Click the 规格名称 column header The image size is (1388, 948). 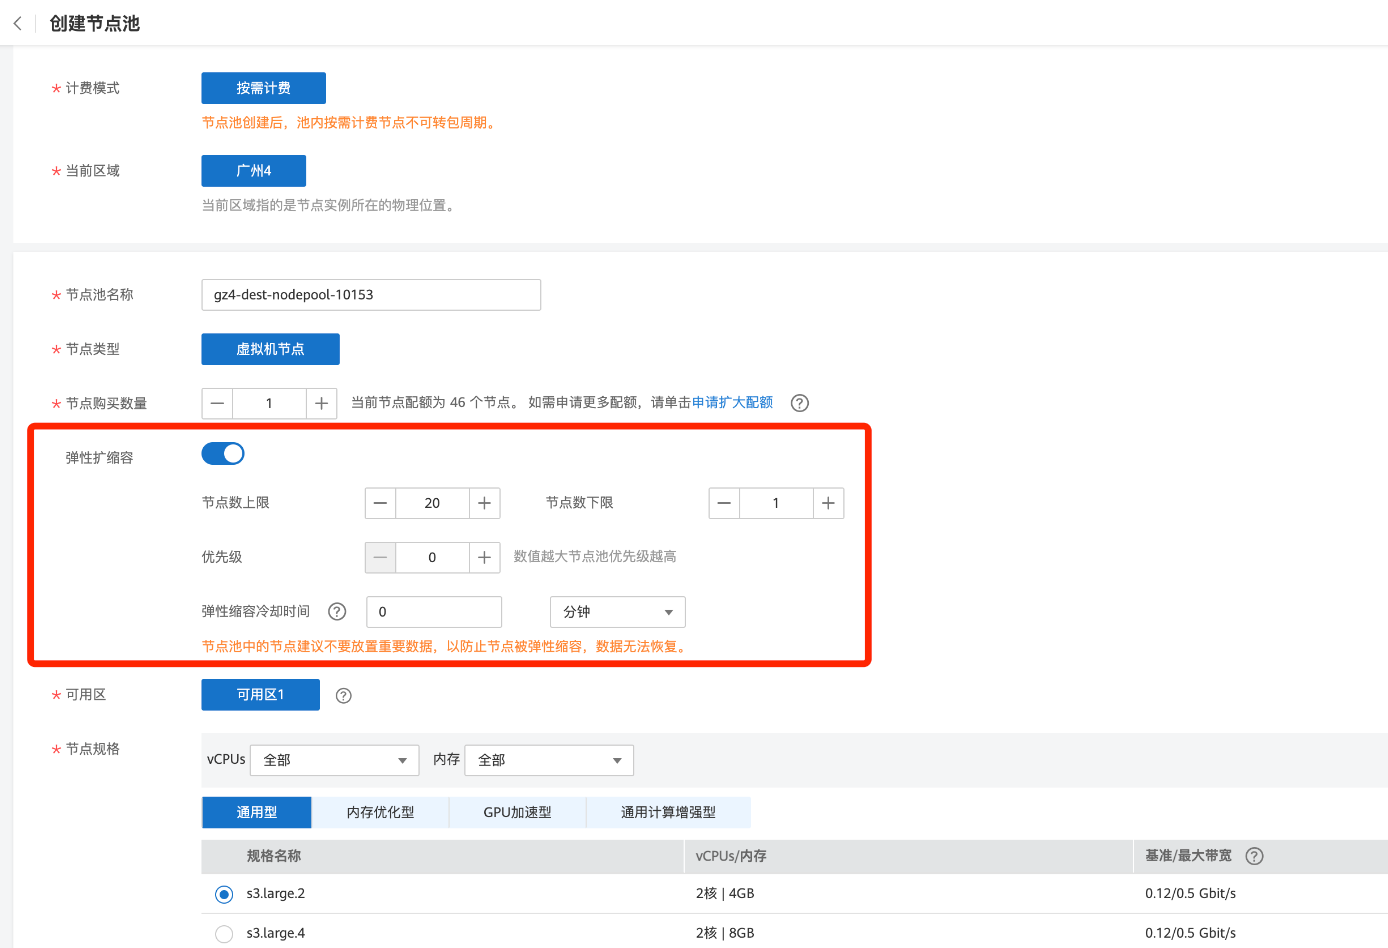tap(274, 856)
